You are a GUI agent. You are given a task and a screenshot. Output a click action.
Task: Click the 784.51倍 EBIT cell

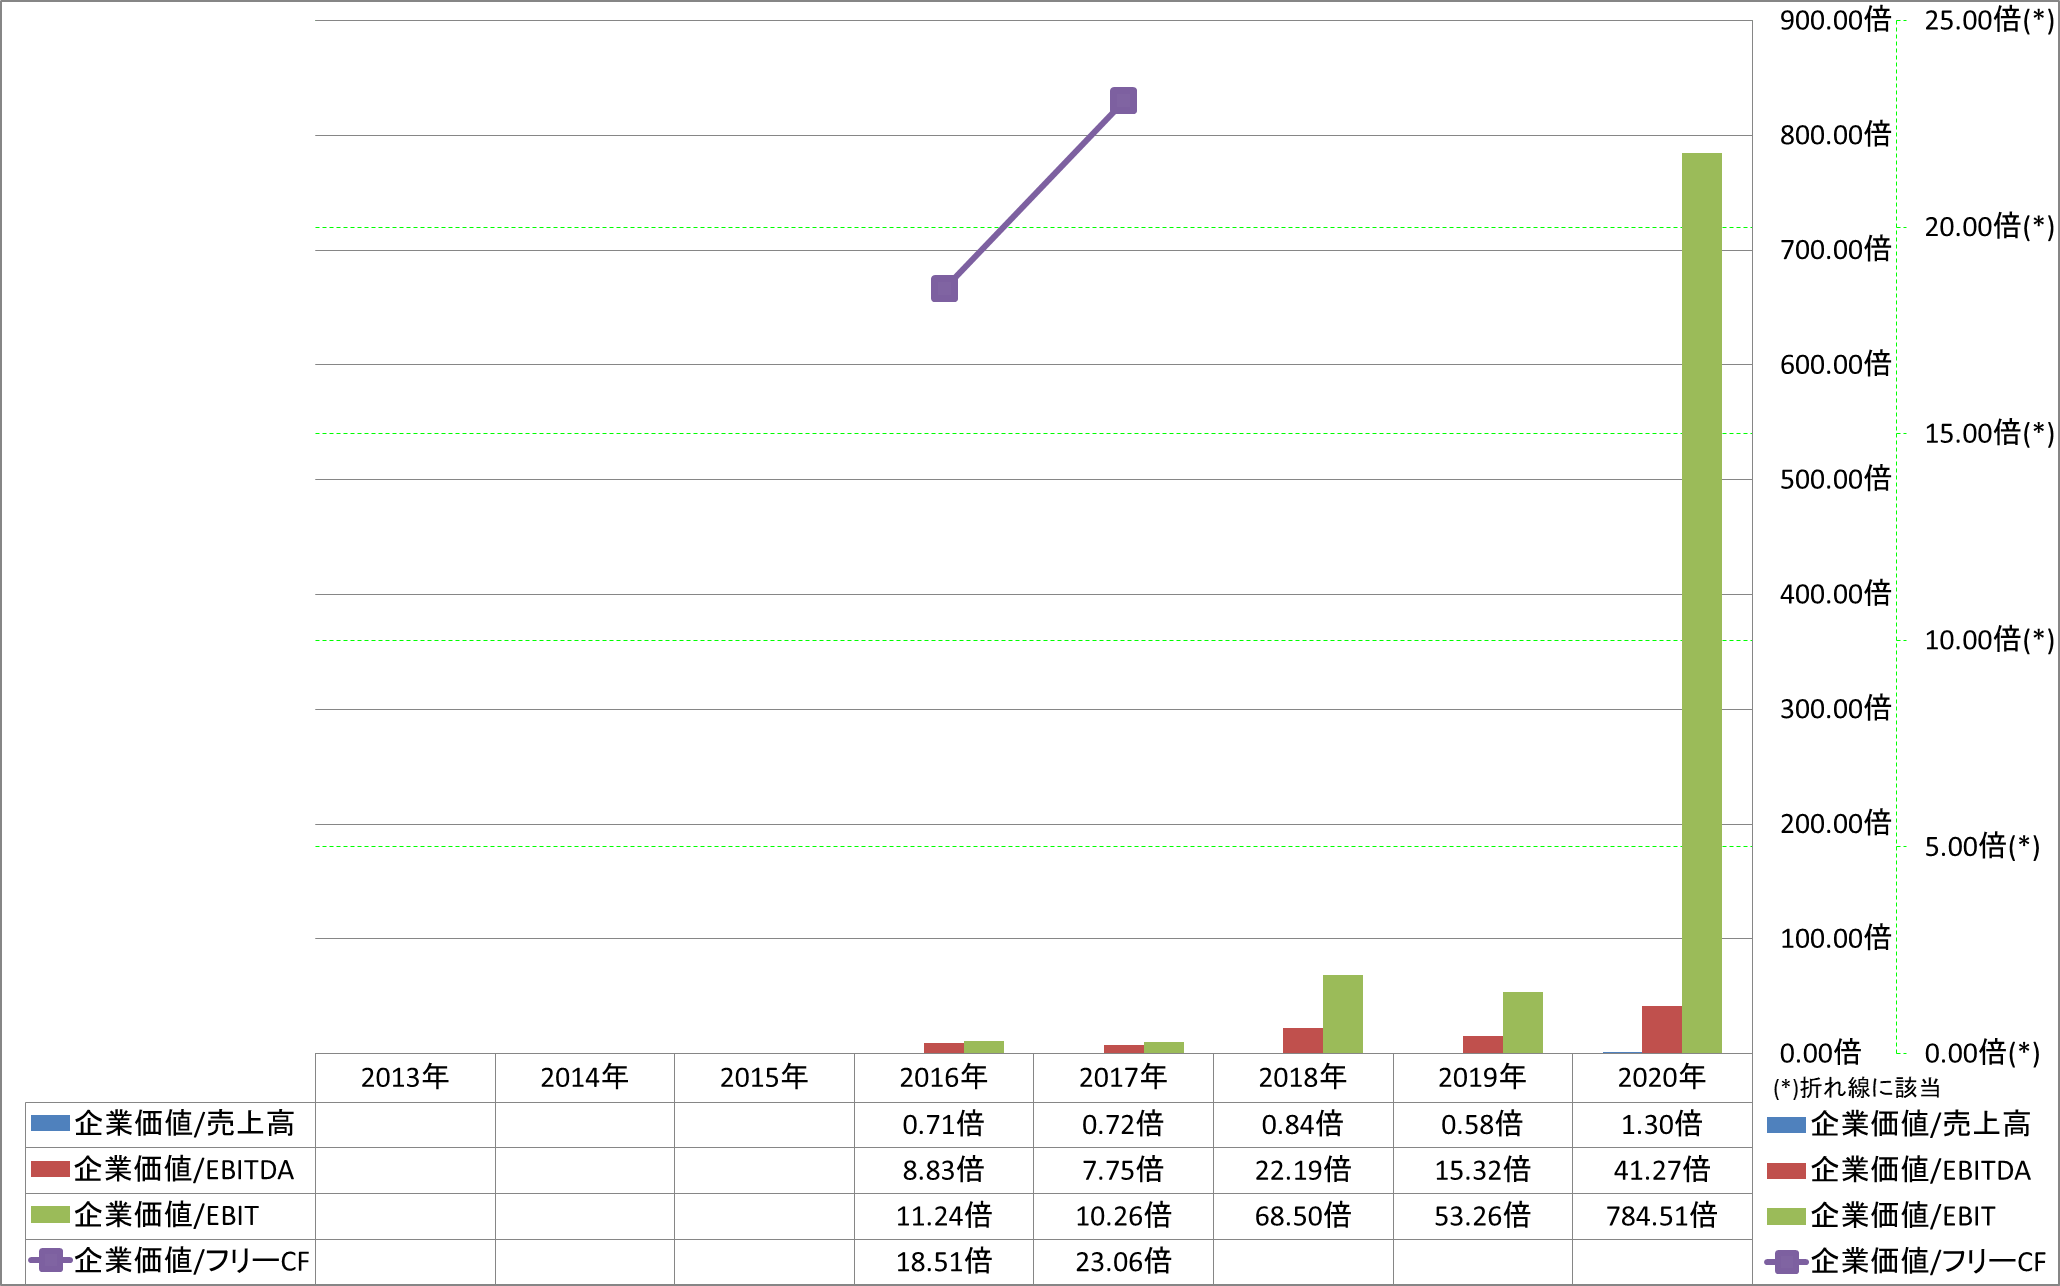1662,1216
